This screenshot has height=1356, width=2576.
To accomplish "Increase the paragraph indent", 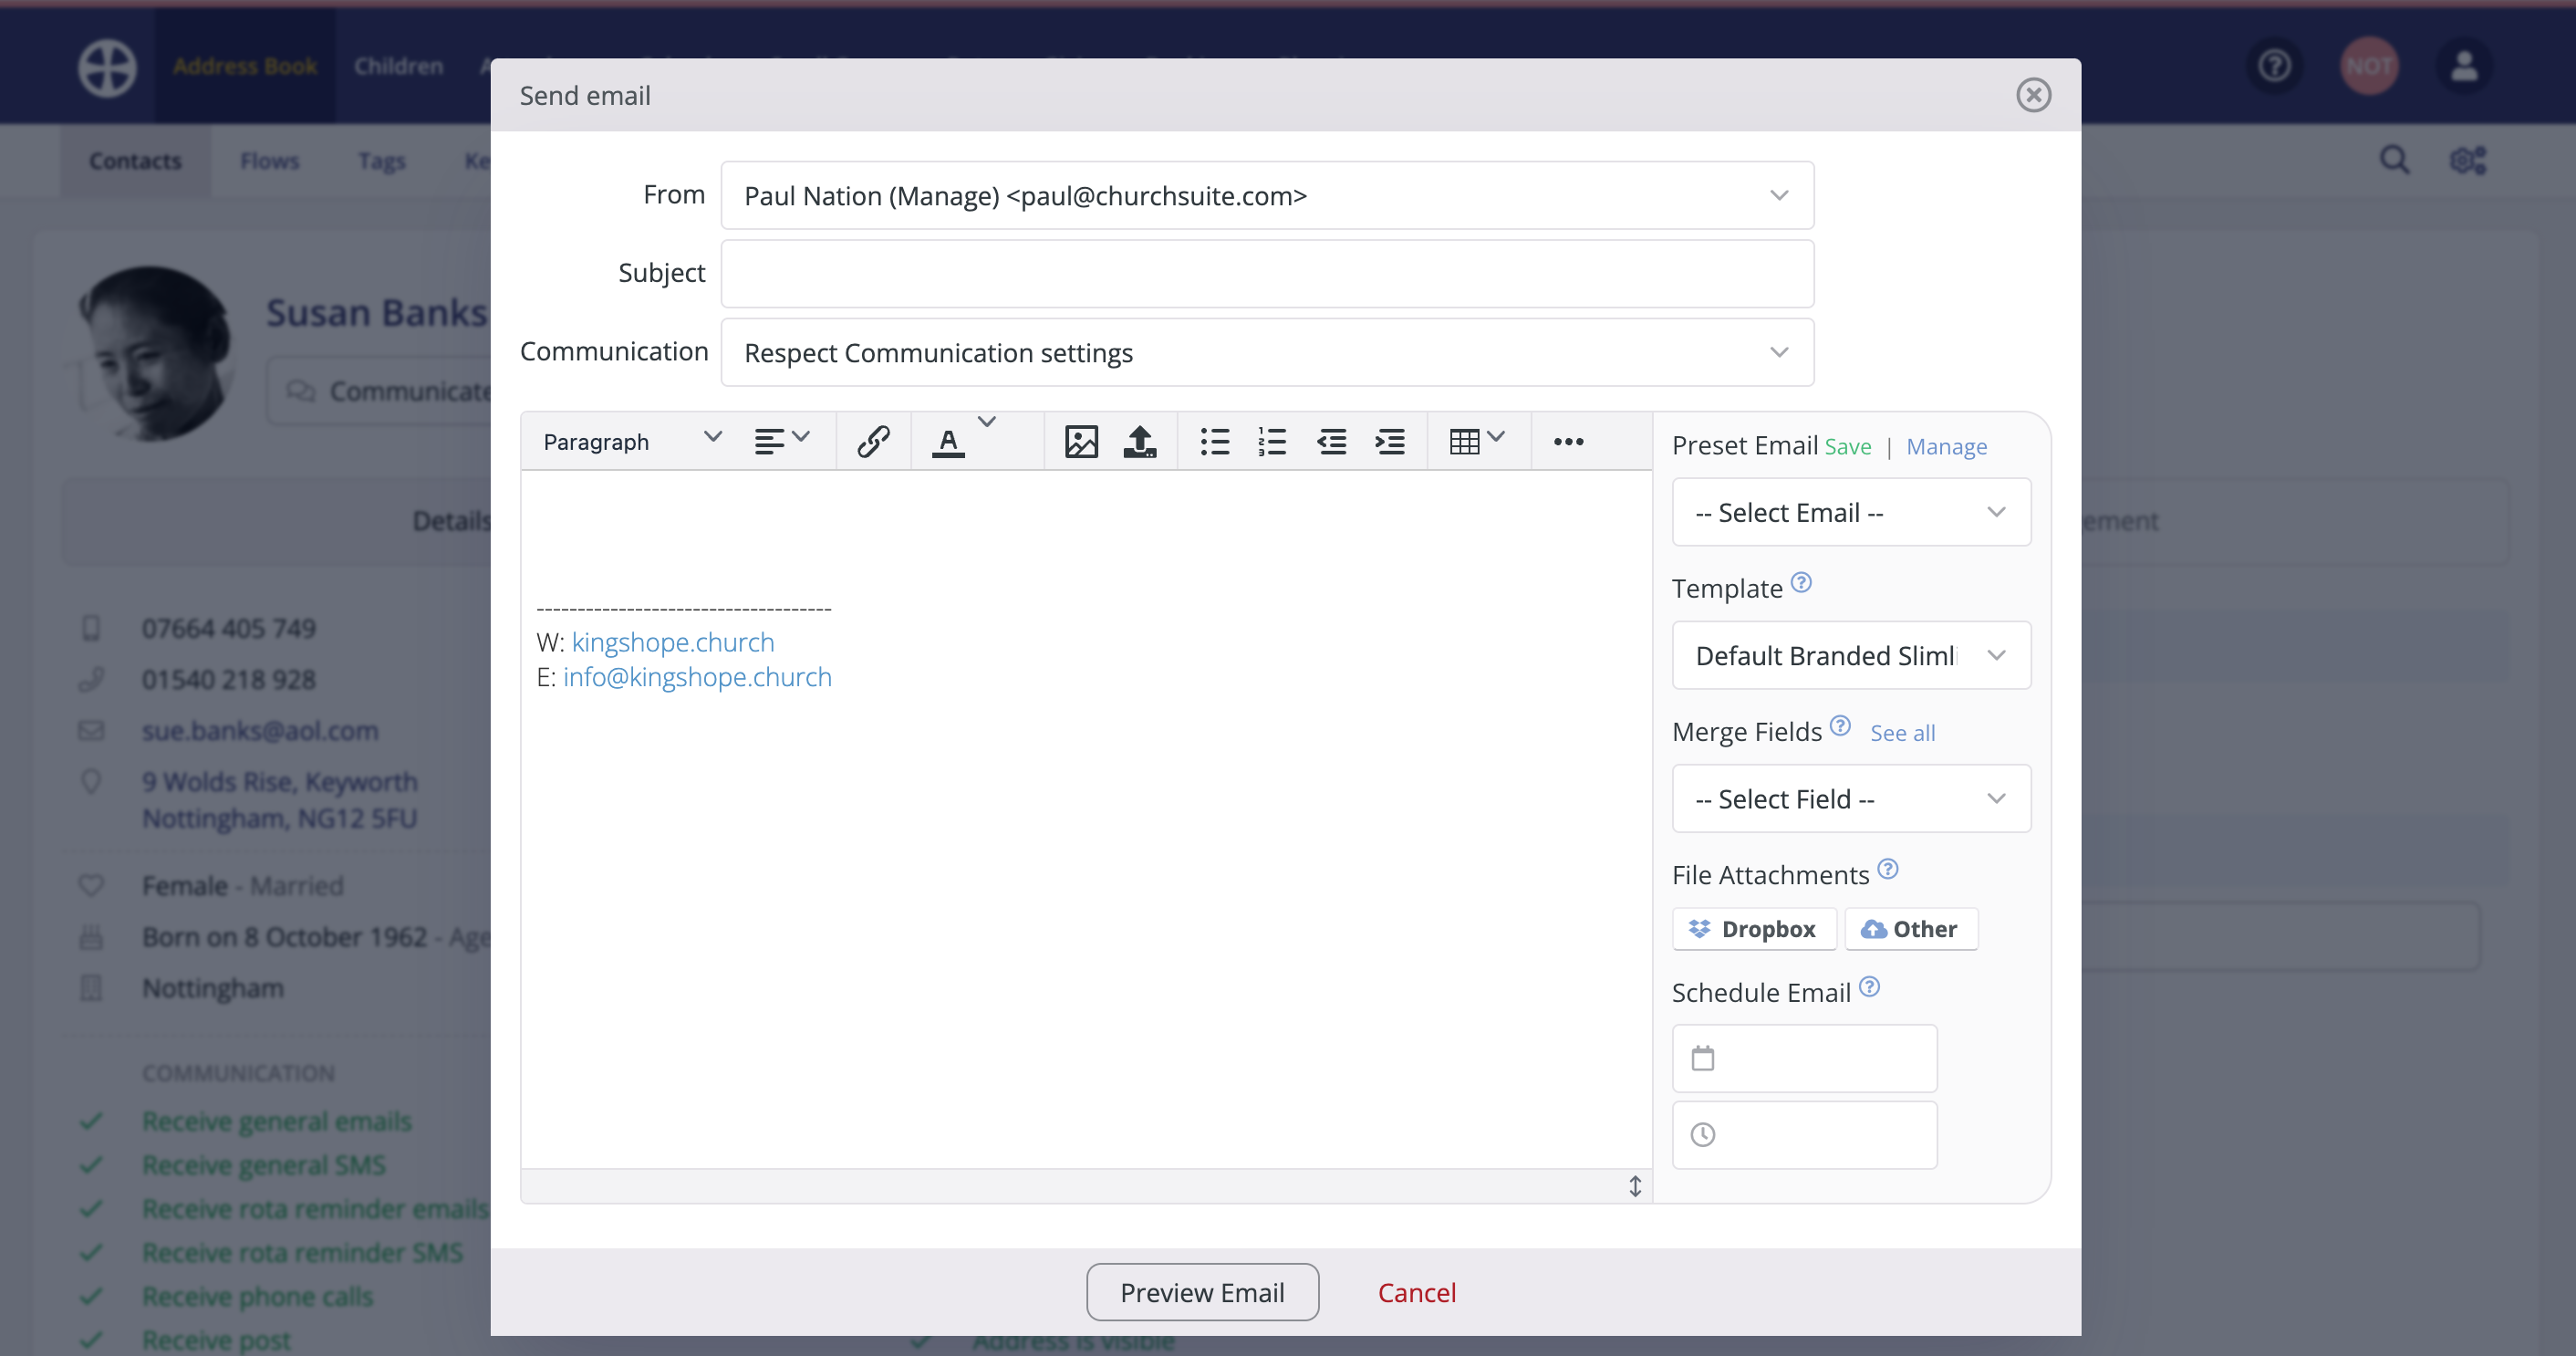I will point(1390,440).
